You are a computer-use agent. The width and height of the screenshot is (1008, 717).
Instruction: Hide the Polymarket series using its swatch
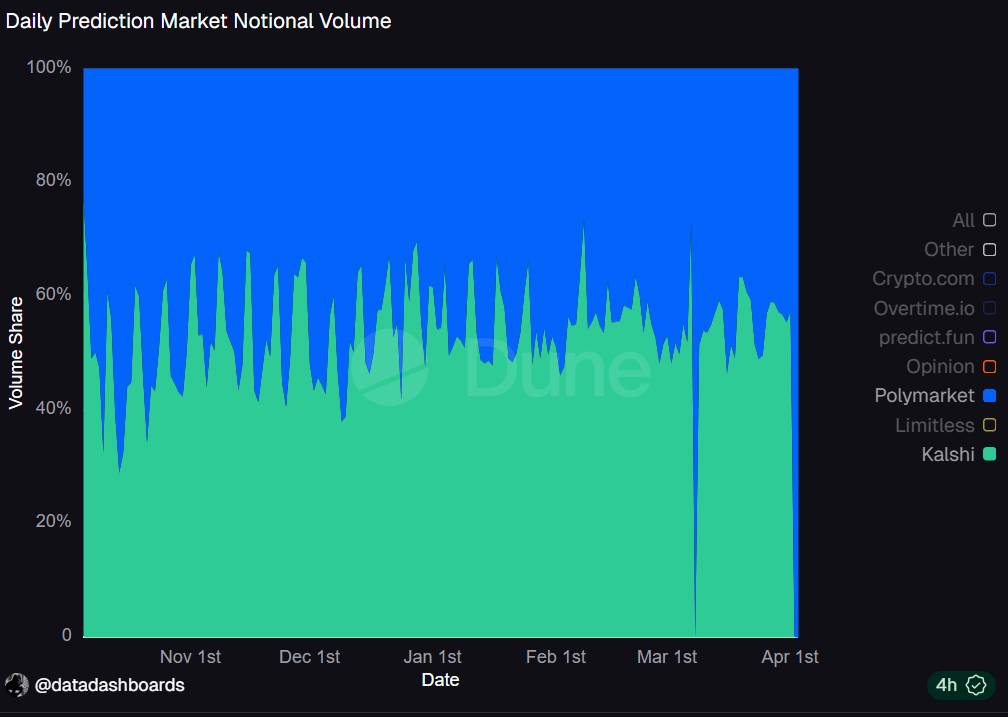[989, 395]
